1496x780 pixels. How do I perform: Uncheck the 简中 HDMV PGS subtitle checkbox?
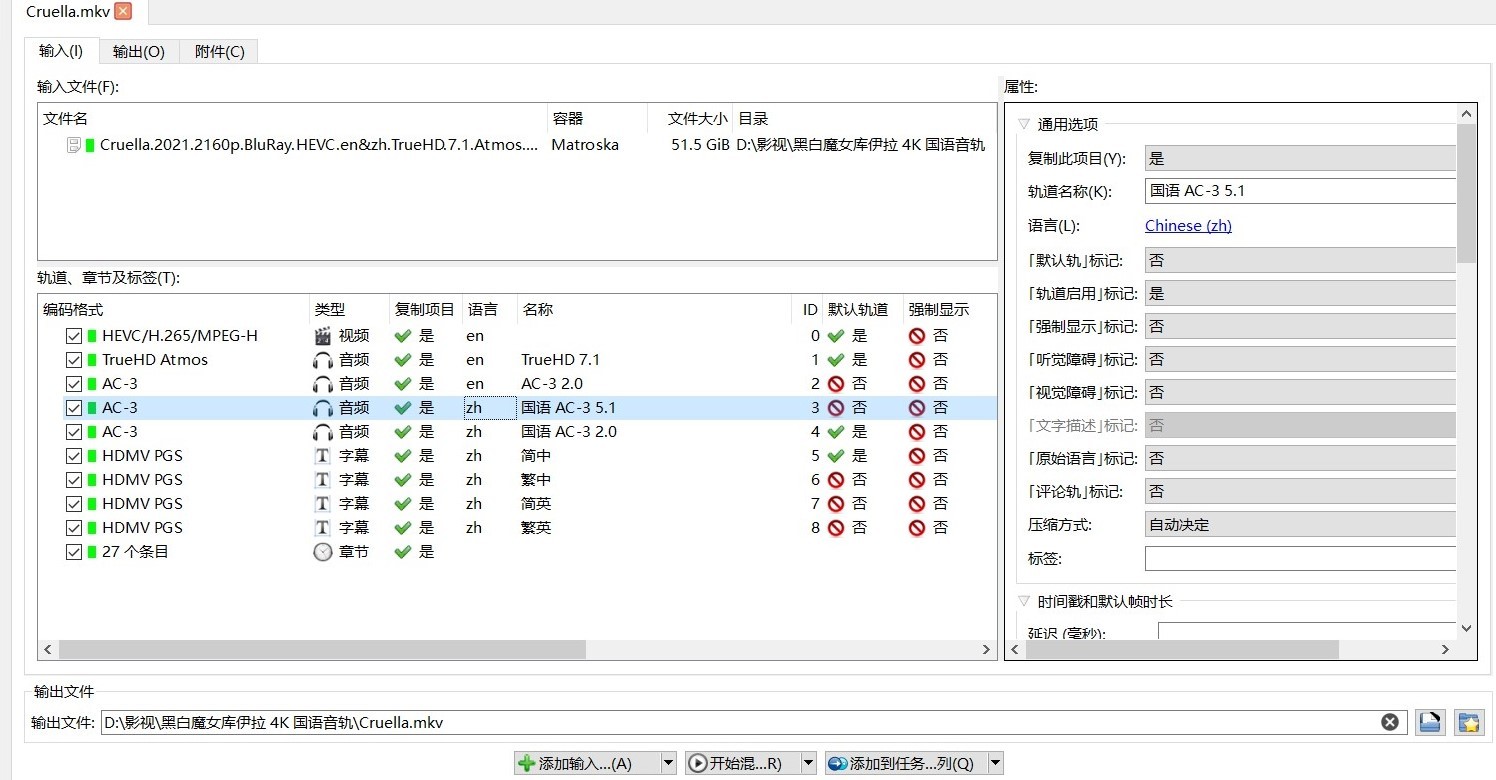pos(73,456)
